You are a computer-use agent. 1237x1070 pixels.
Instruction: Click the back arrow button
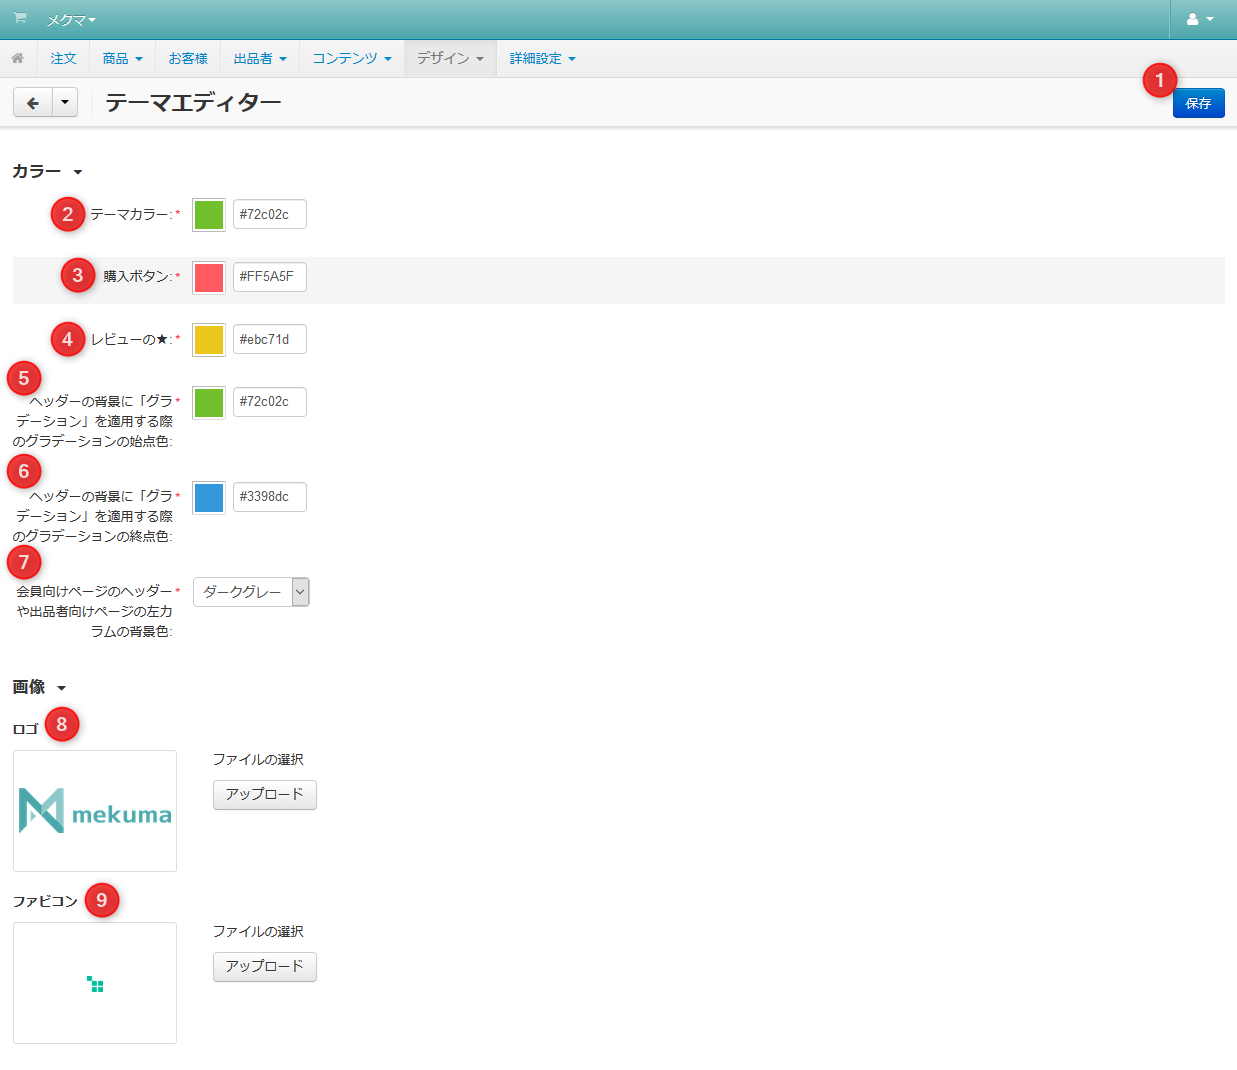coord(33,102)
